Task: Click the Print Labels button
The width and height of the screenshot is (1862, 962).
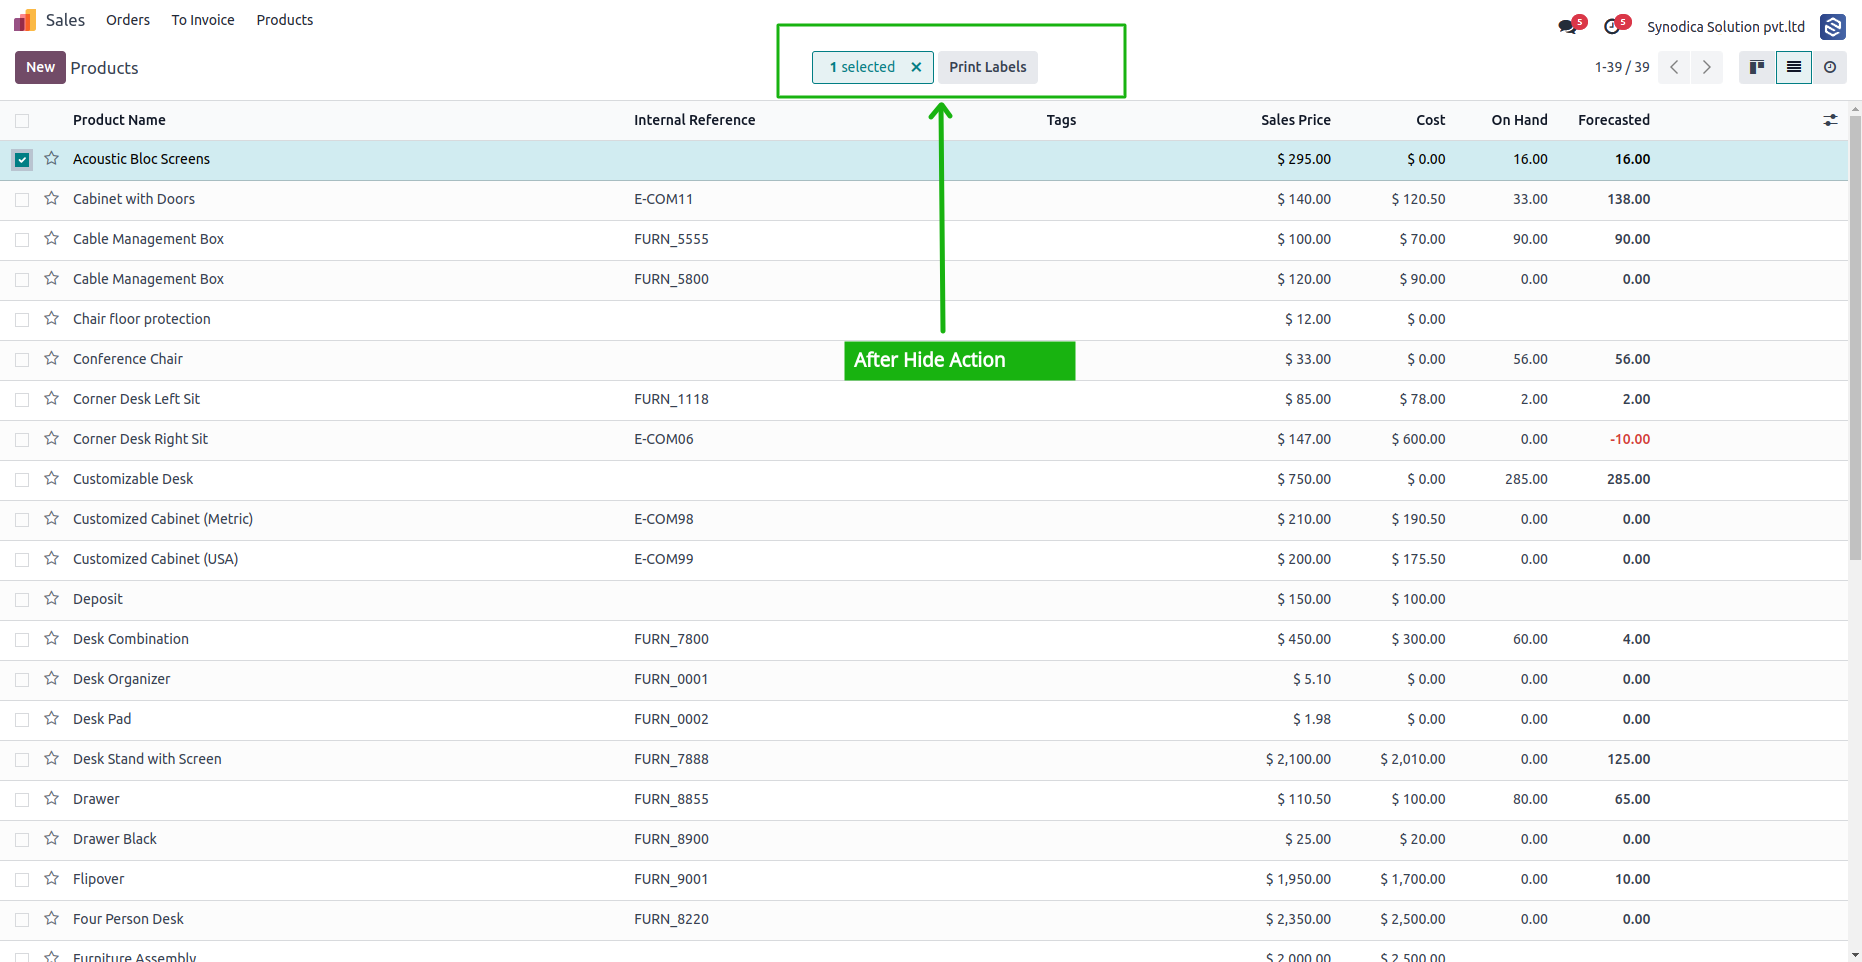Action: pos(988,67)
